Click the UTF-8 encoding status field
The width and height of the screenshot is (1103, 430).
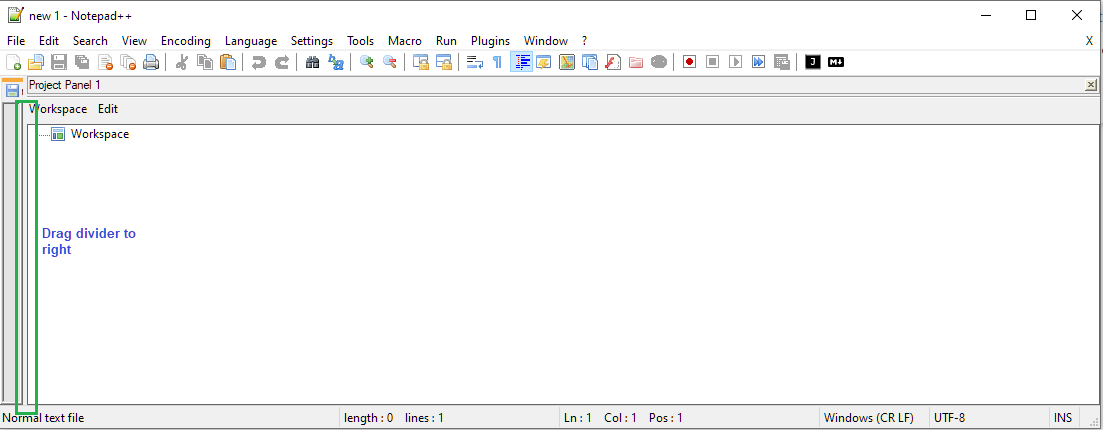(950, 418)
